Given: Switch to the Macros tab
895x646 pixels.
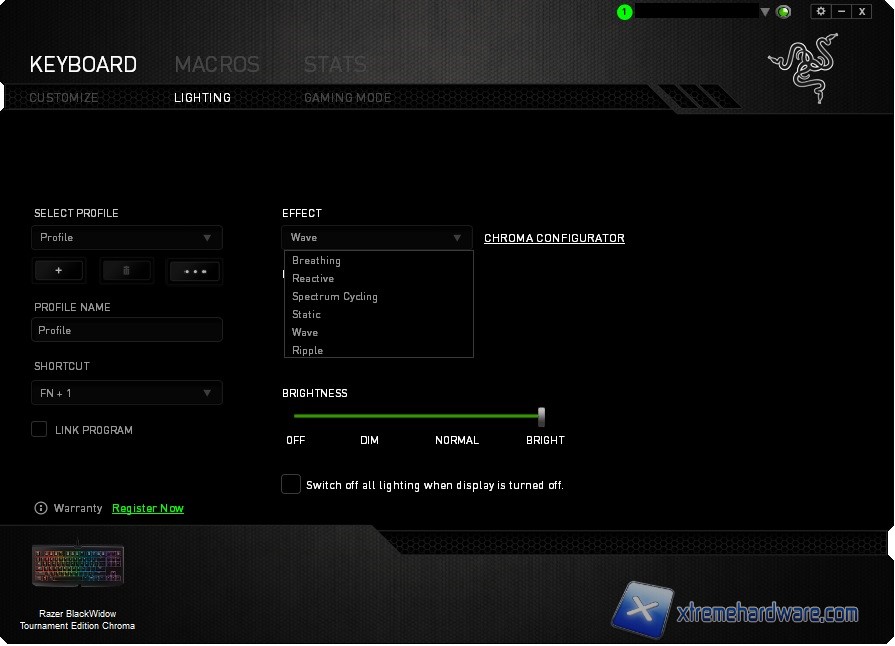Looking at the screenshot, I should [x=217, y=65].
